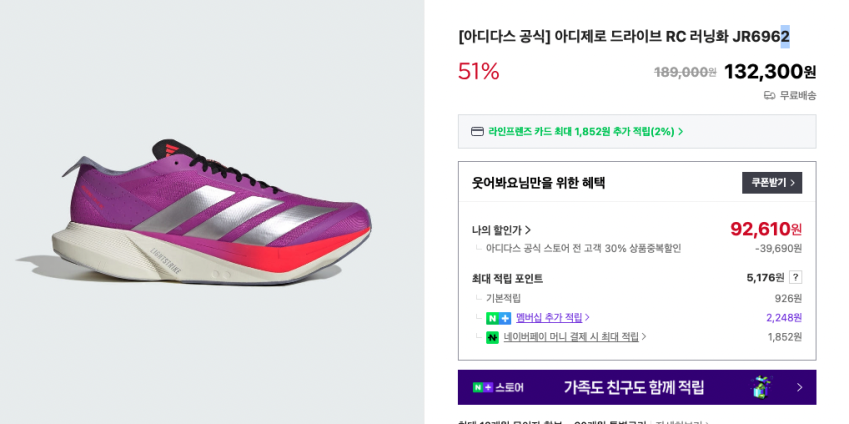Viewport: 849px width, 424px height.
Task: Click the question mark help icon beside 5,176원
Action: (795, 277)
